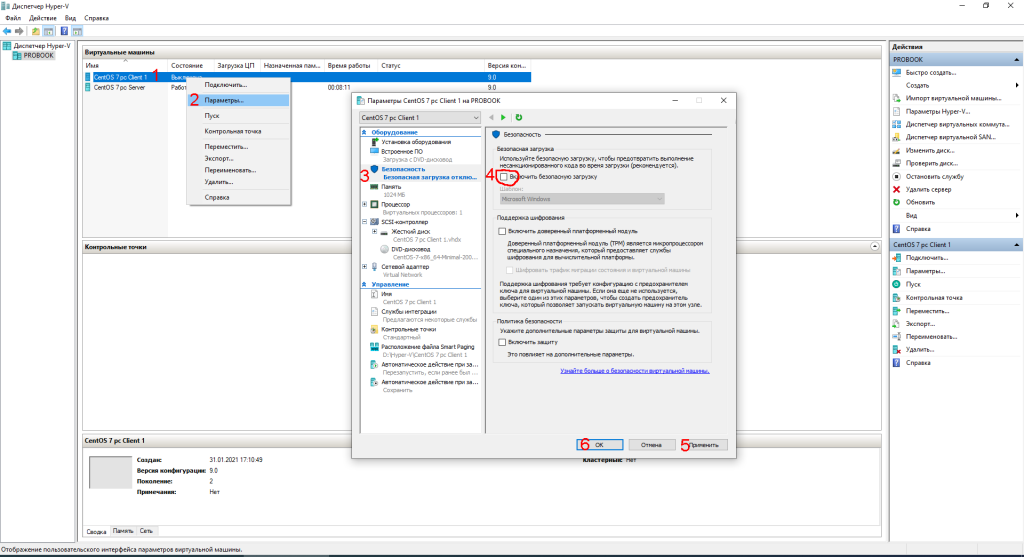Screen dimensions: 1024x557
Task: Switch to the Память tab
Action: pyautogui.click(x=122, y=531)
